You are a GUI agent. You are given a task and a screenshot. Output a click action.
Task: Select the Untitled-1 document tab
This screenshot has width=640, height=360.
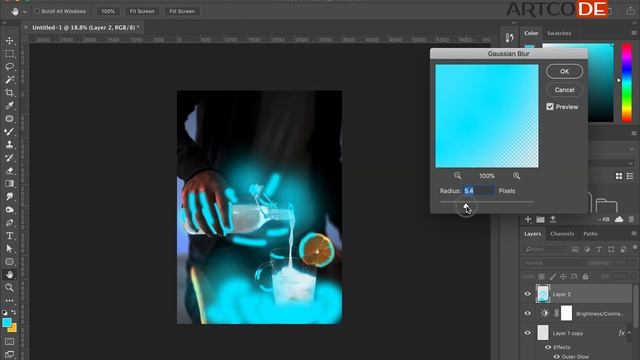pos(86,27)
